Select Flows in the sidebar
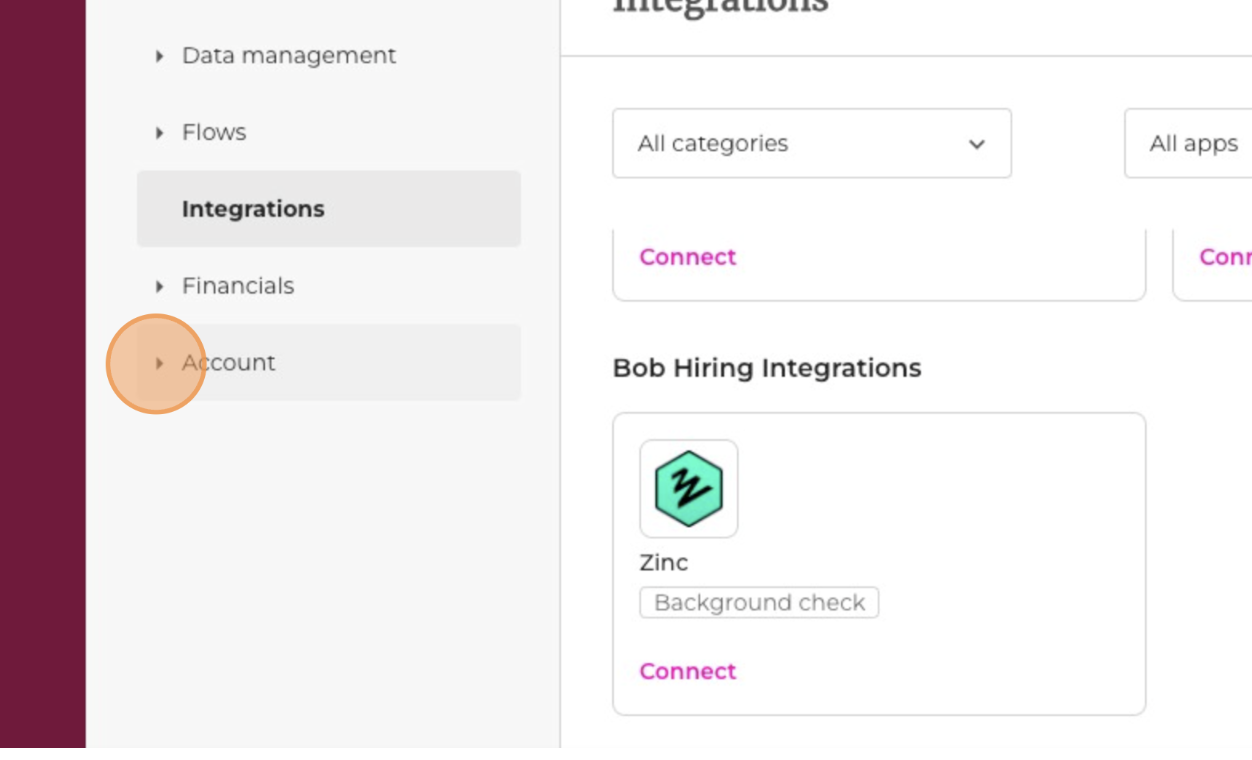Viewport: 1252px width, 760px height. tap(213, 131)
